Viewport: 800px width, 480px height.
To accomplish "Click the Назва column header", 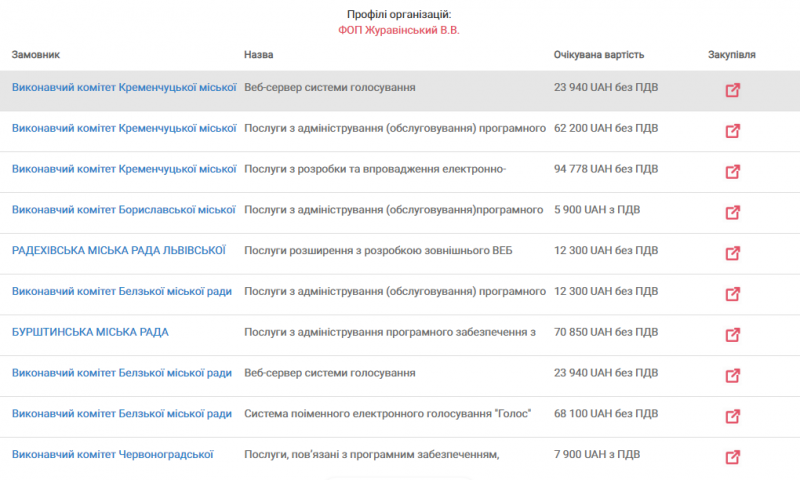I will coord(259,55).
